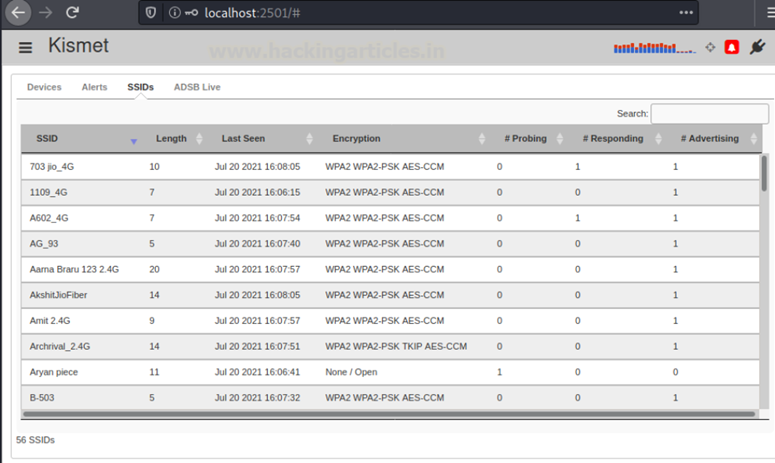Sort table by Encryption column
Screen dimensions: 775x463
pyautogui.click(x=403, y=138)
